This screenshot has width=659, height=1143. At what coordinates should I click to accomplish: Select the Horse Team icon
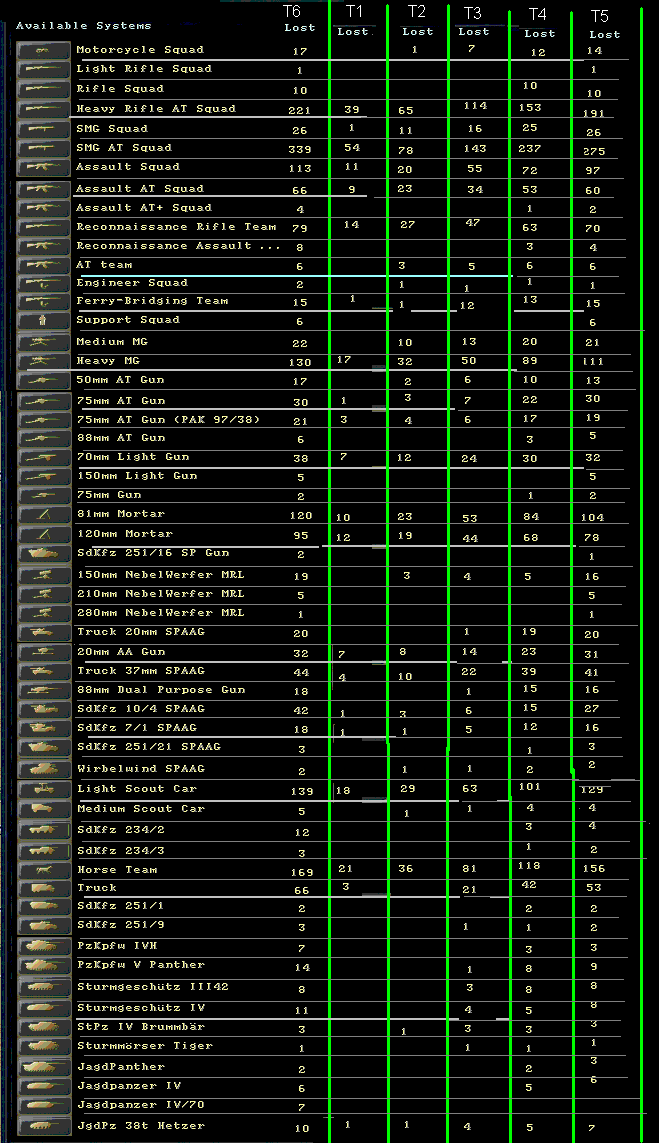pos(43,870)
